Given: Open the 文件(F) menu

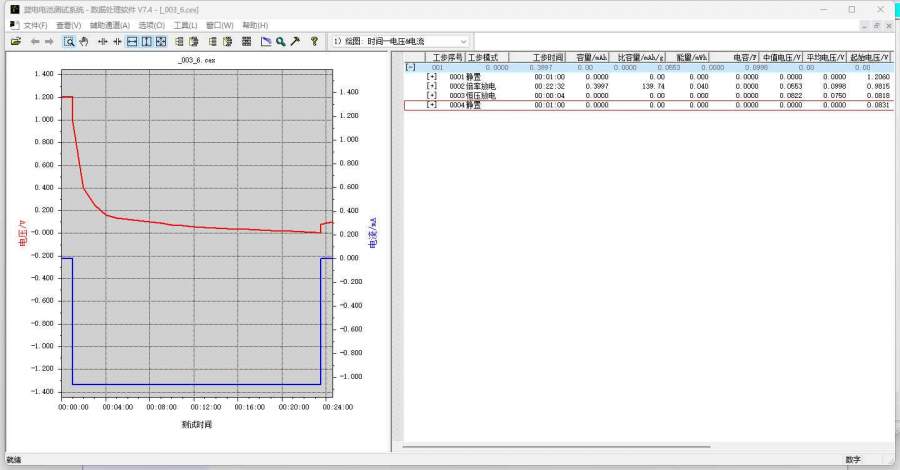Looking at the screenshot, I should [x=35, y=25].
